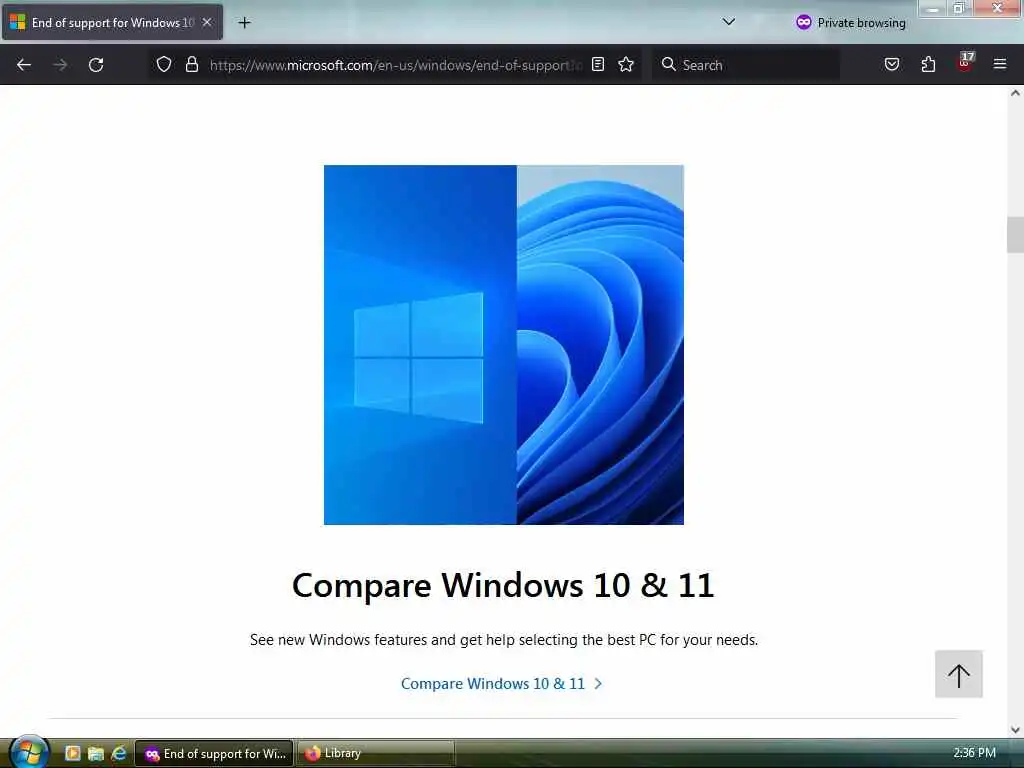
Task: Click the Private browsing indicator
Action: click(x=850, y=23)
